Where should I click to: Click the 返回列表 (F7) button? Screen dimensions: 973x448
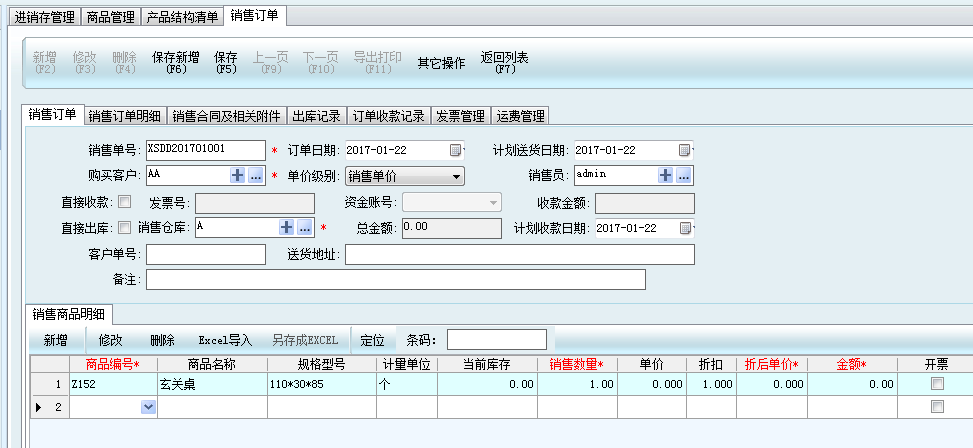tap(505, 63)
